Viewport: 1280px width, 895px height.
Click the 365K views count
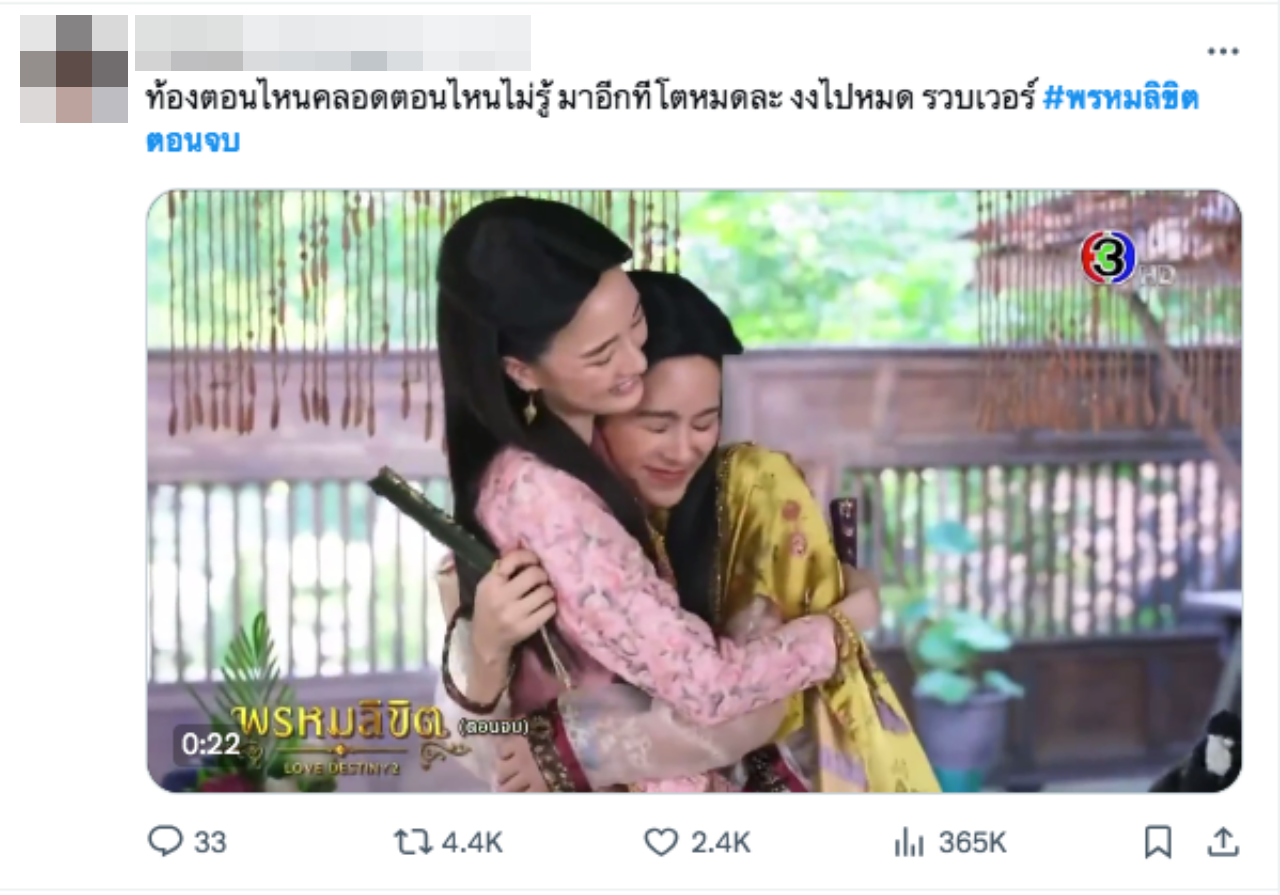pyautogui.click(x=972, y=842)
